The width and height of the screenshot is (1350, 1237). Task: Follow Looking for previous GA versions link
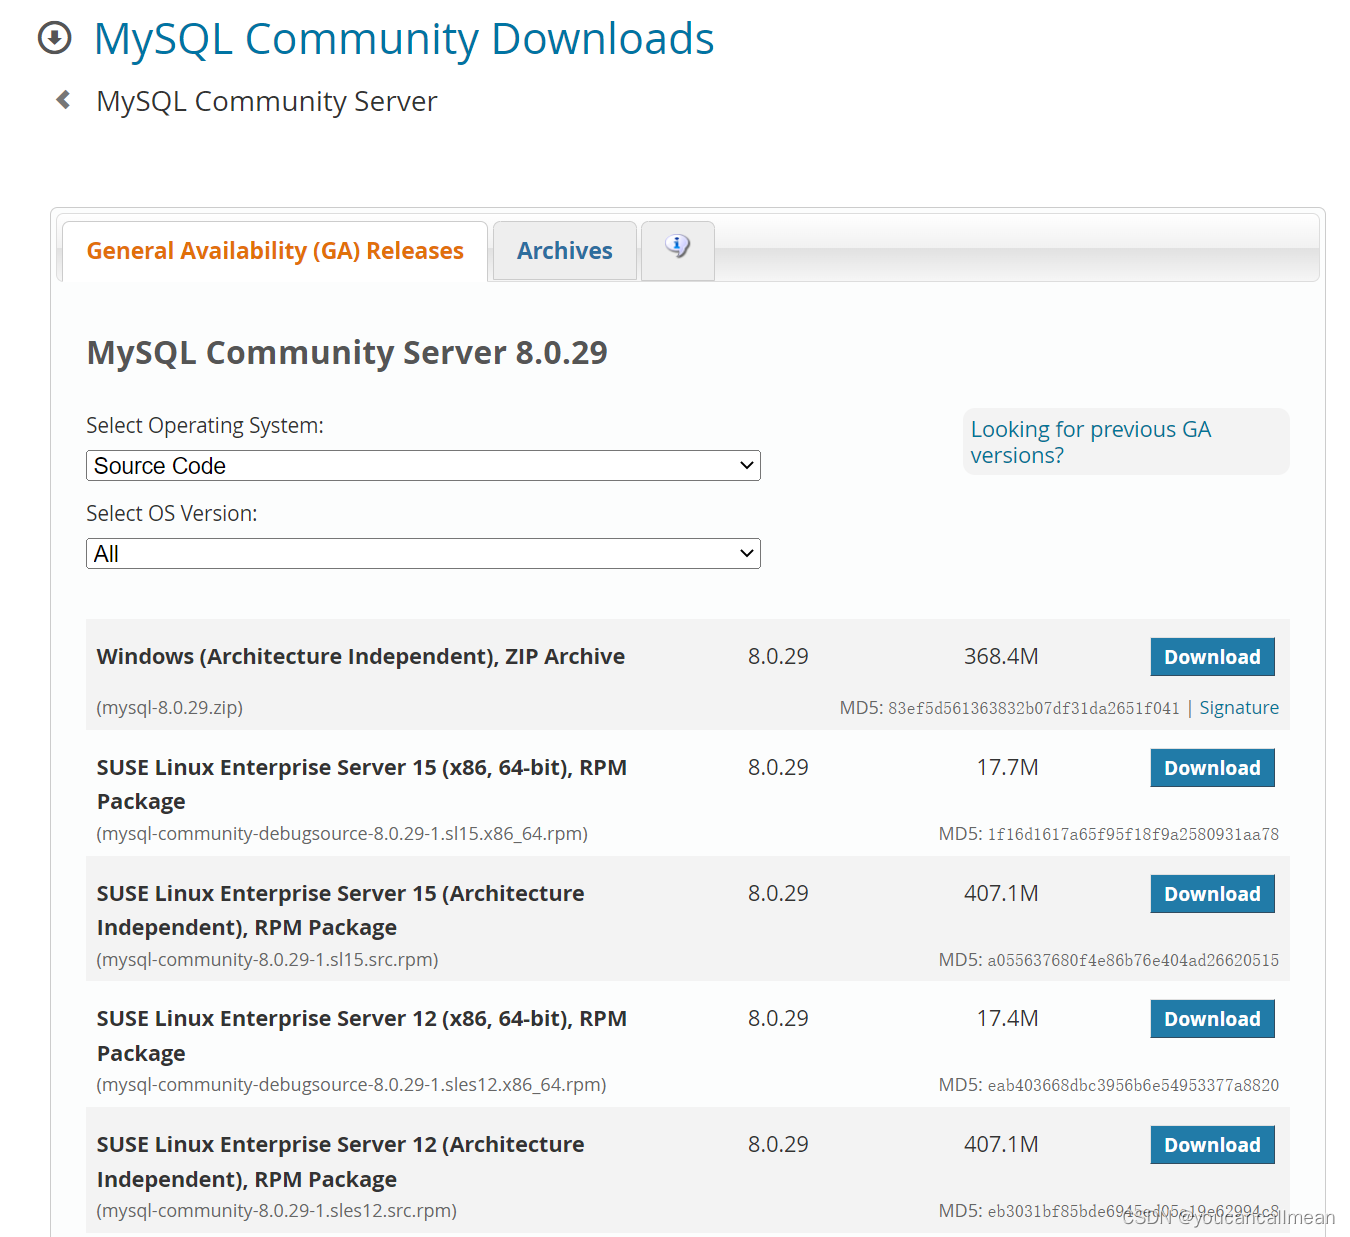pos(1090,442)
